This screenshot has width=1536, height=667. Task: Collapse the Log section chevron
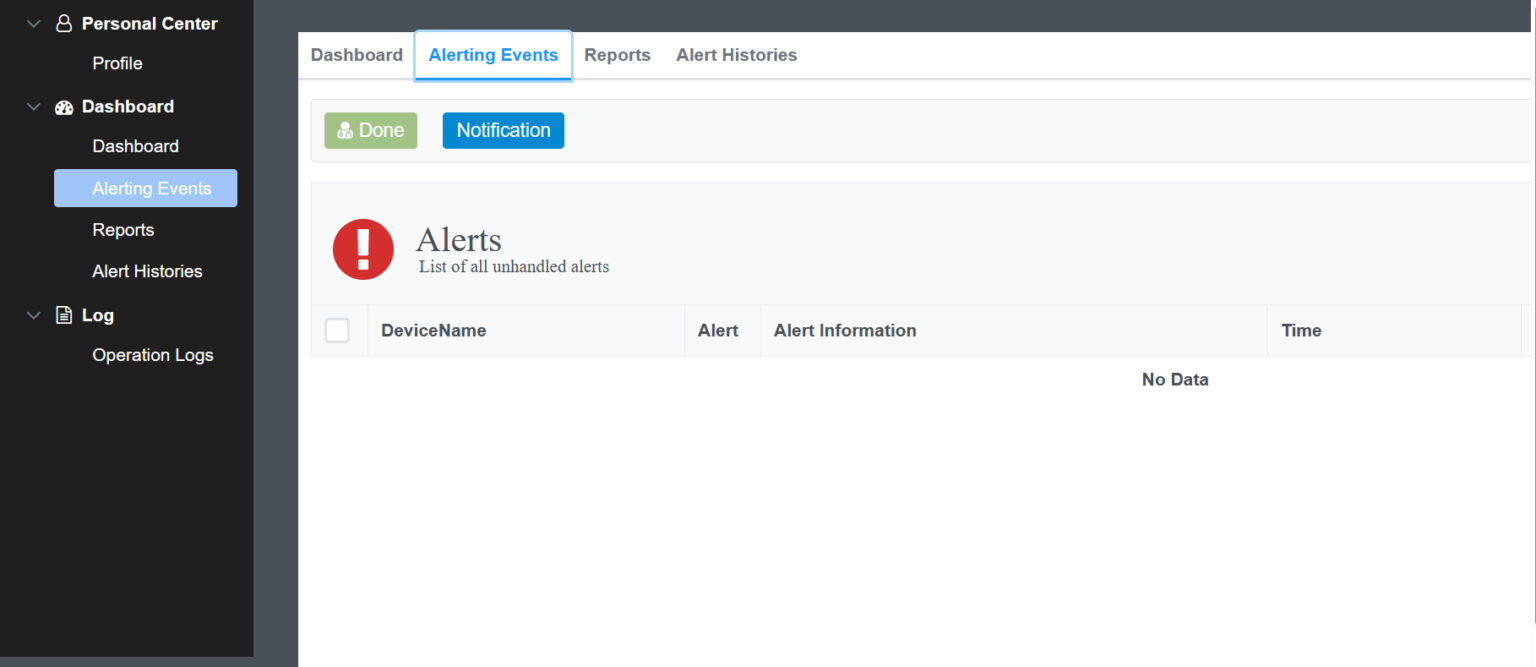(34, 315)
